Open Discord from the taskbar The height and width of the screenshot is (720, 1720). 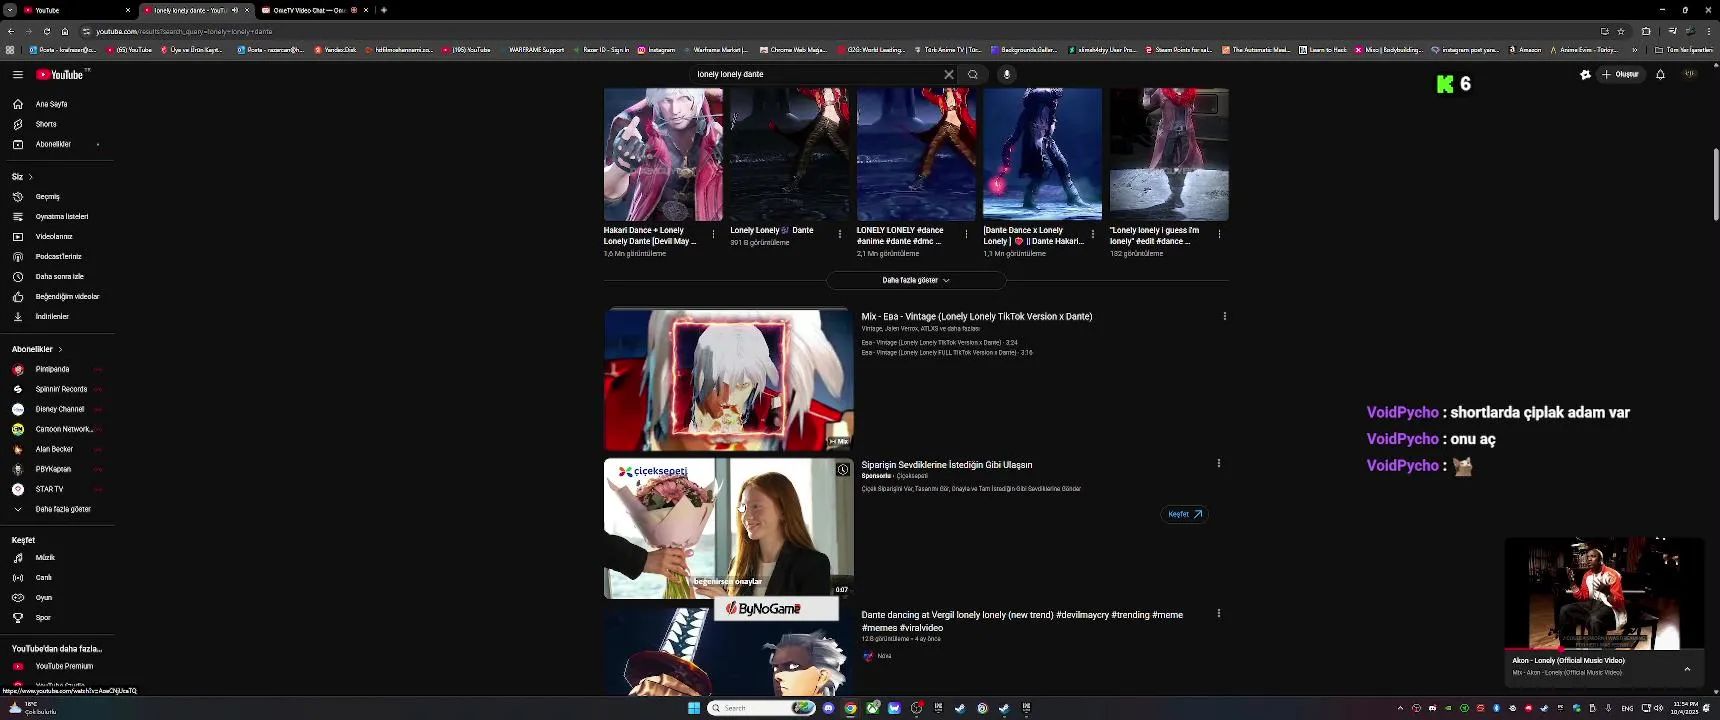828,708
